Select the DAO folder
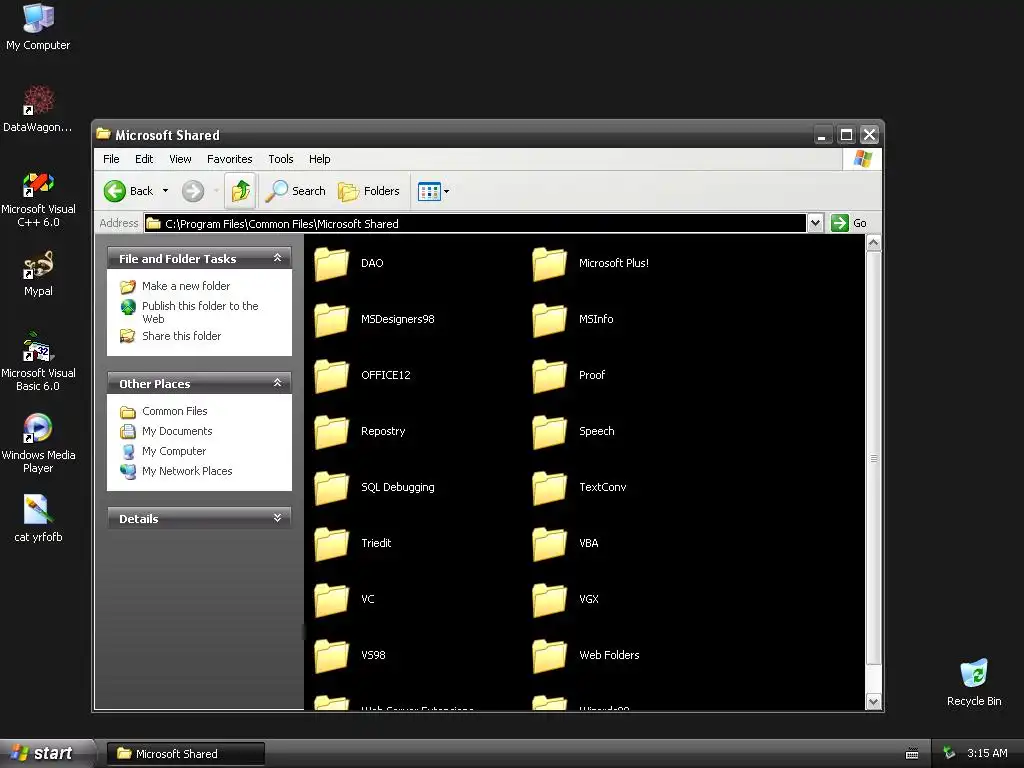The height and width of the screenshot is (768, 1024). [x=349, y=263]
